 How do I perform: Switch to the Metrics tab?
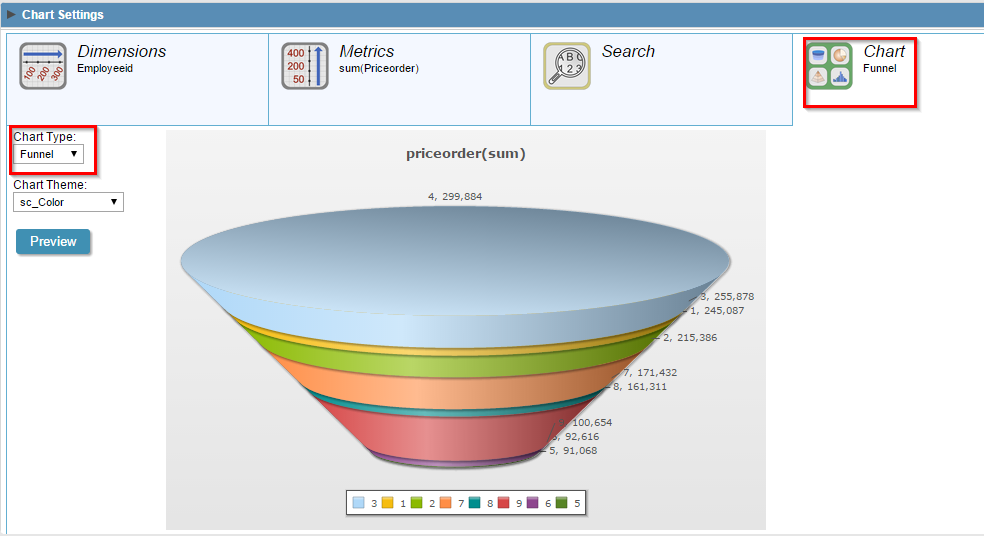[367, 52]
